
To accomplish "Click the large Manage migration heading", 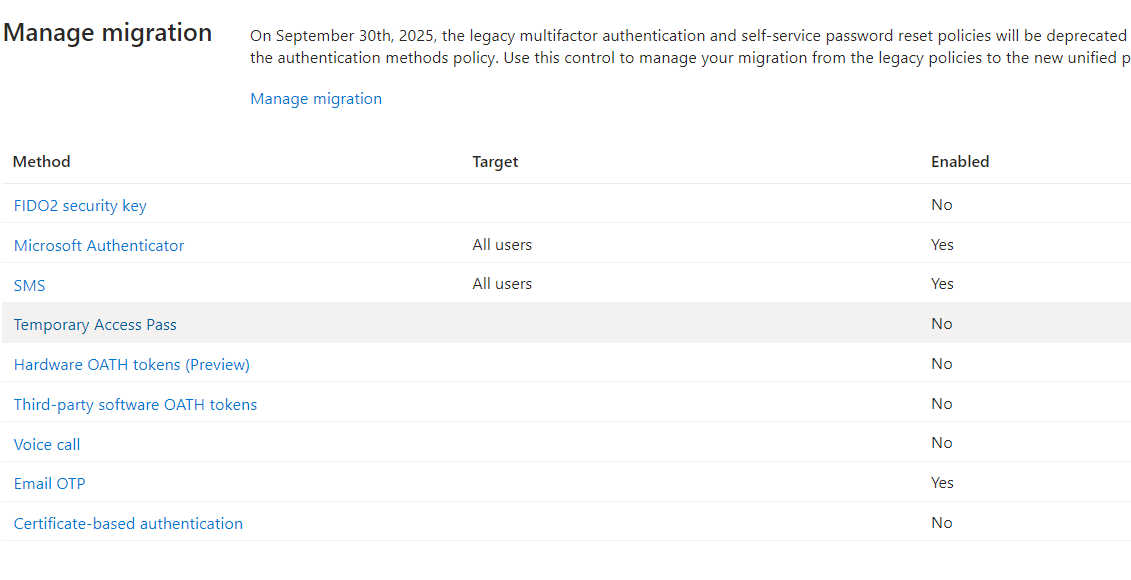I will 107,33.
